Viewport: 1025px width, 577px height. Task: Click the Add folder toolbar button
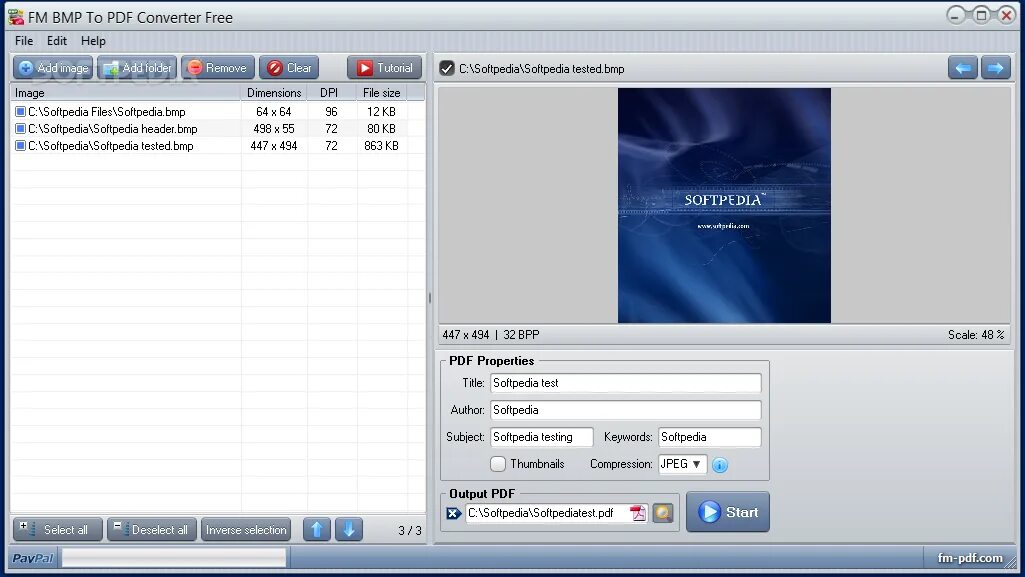137,68
